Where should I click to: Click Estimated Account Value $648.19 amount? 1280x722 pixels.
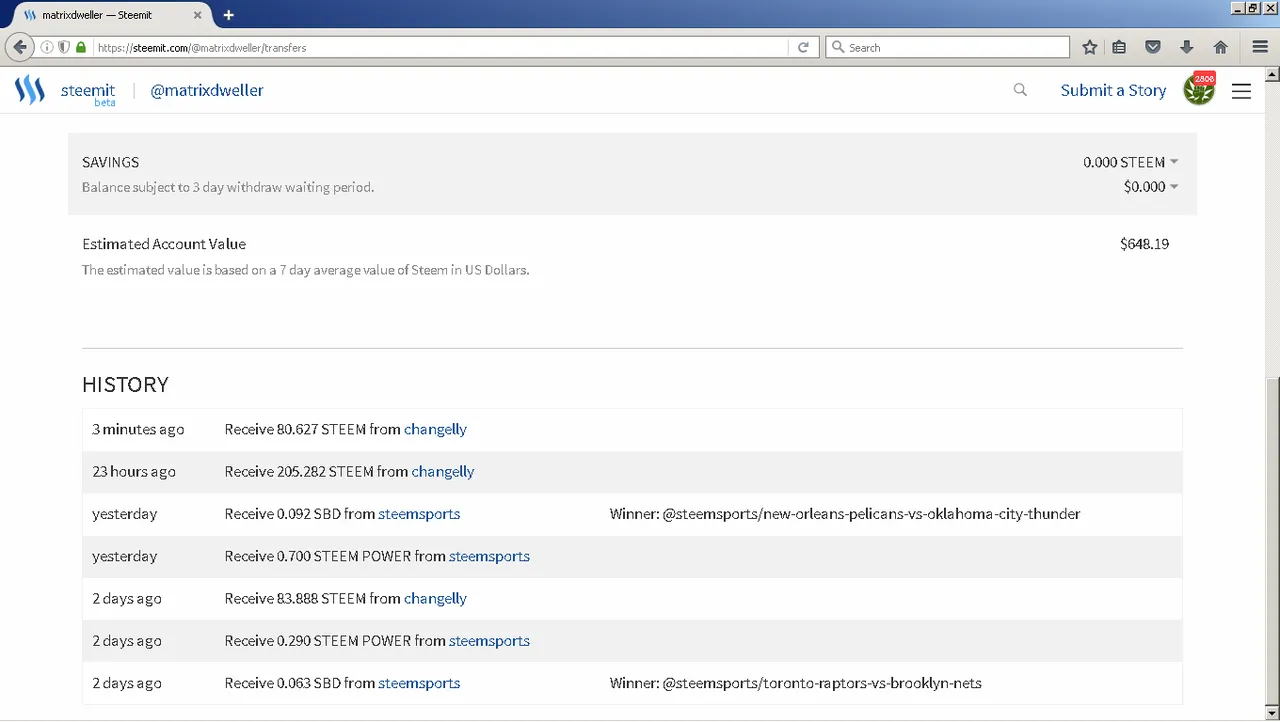[1144, 244]
